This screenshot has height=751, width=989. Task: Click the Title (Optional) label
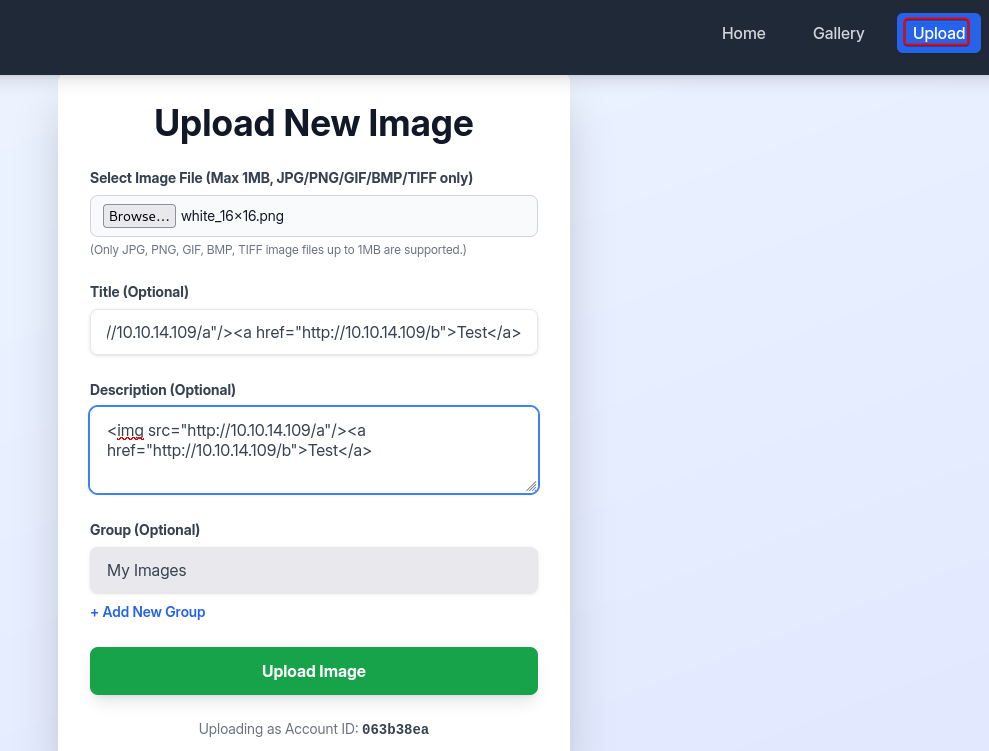click(x=139, y=292)
